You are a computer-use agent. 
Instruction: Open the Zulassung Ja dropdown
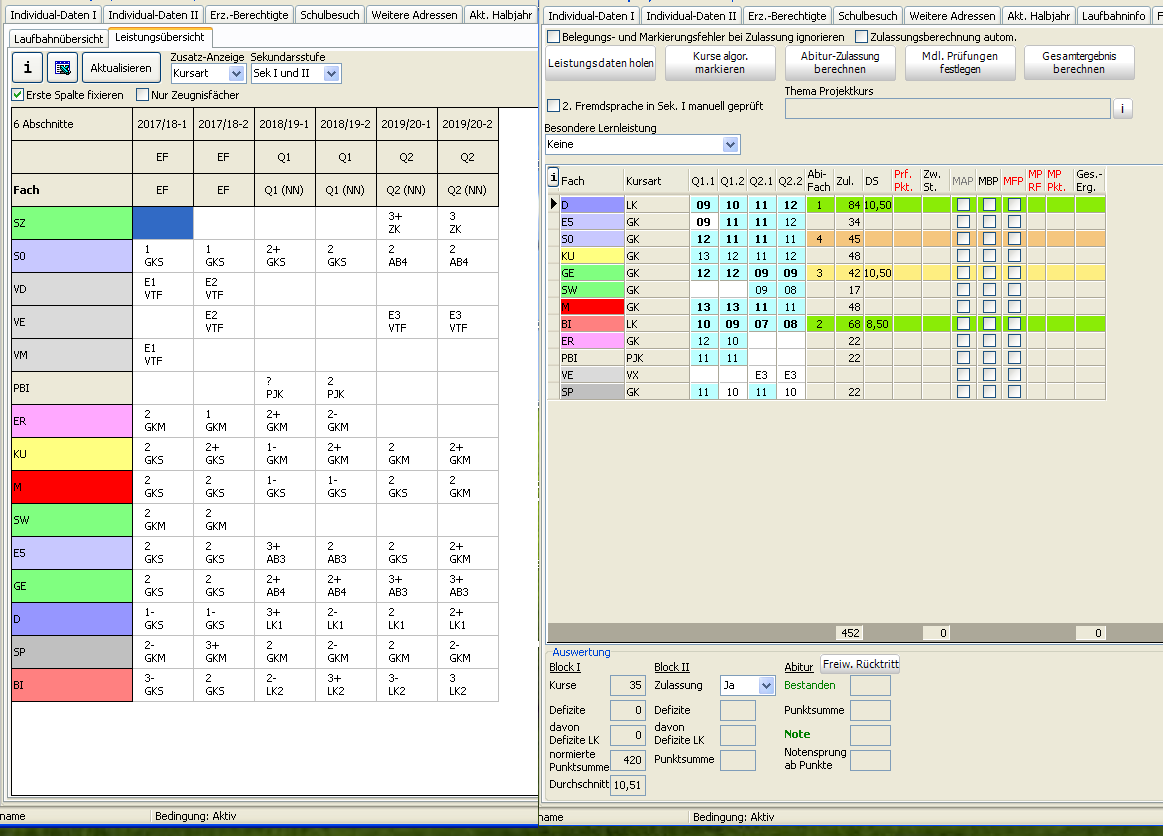[x=766, y=686]
